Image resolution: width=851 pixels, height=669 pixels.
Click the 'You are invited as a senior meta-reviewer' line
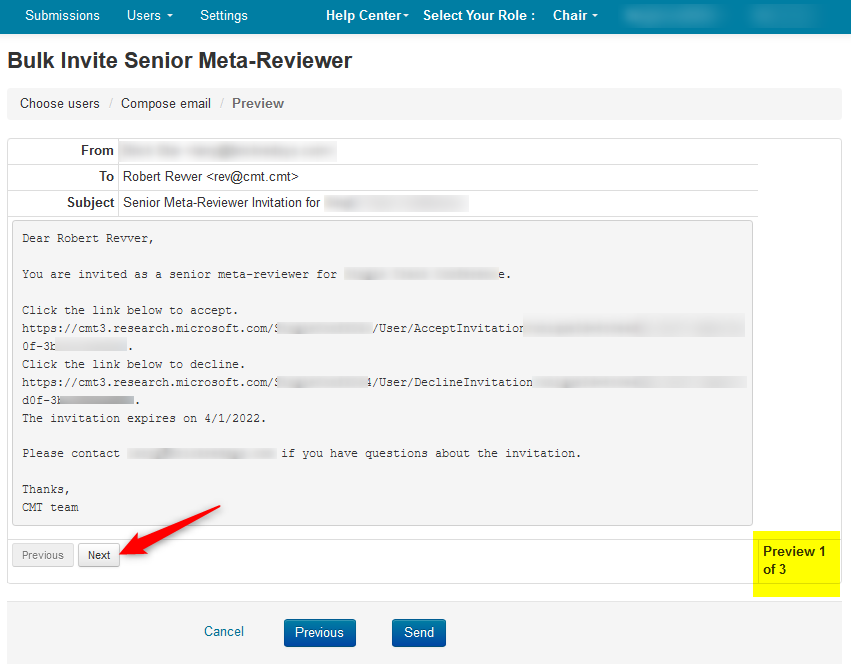click(x=266, y=275)
